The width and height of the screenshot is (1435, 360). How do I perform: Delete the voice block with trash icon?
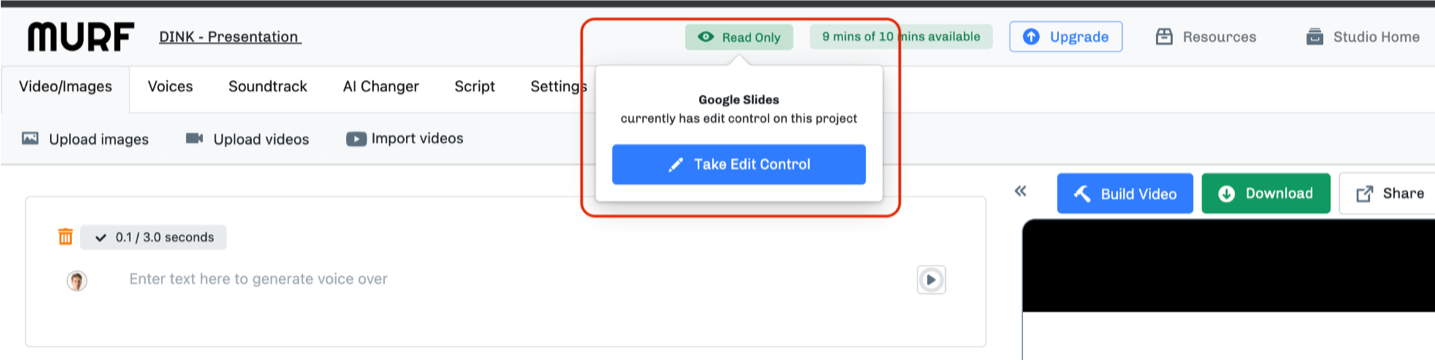tap(65, 237)
